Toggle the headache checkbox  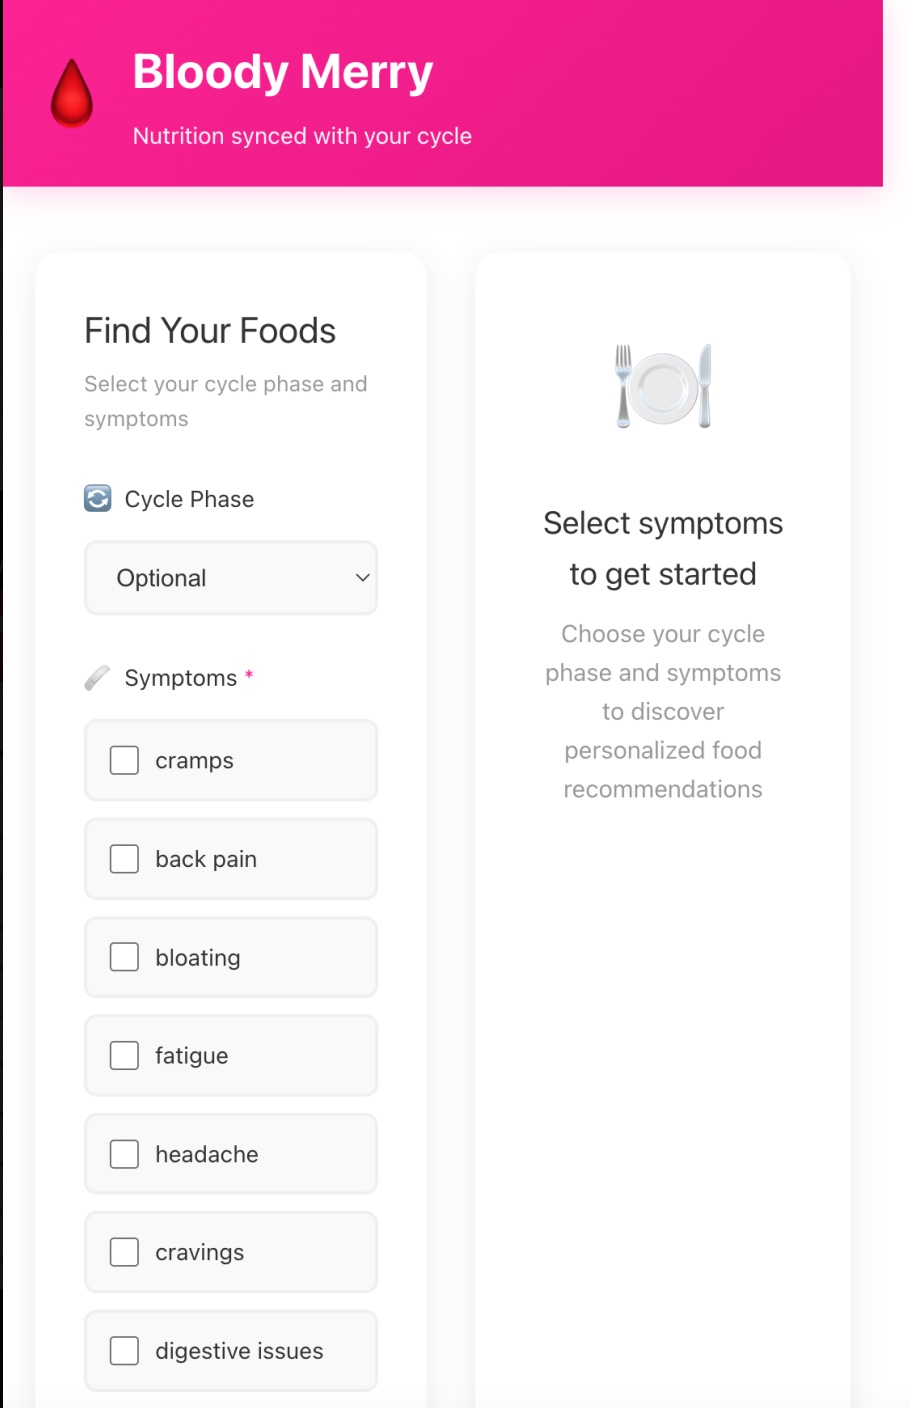[x=124, y=1154]
